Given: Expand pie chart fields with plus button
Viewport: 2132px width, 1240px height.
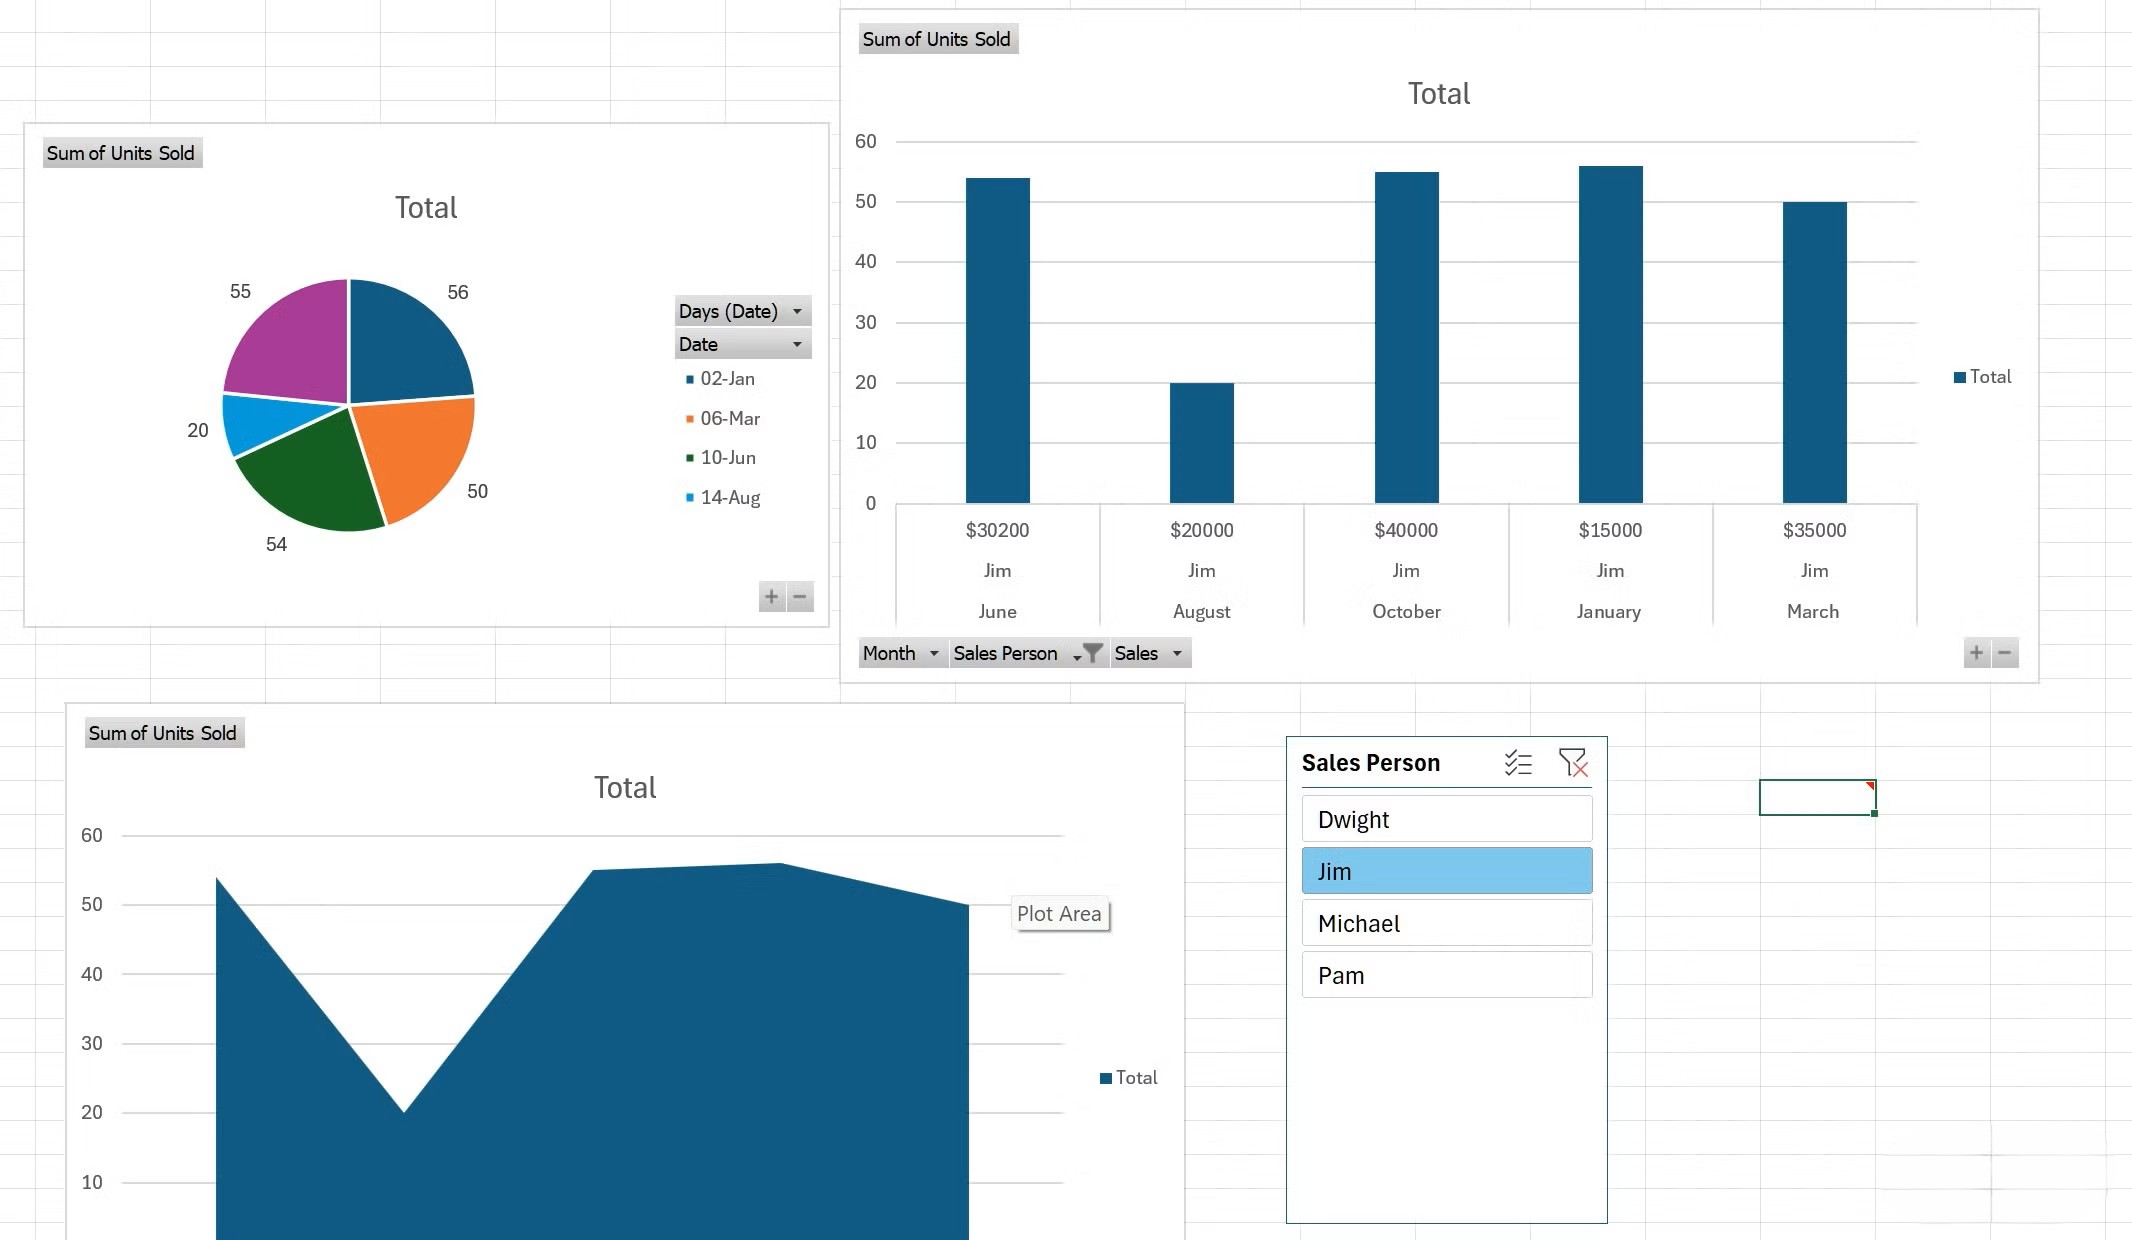Looking at the screenshot, I should (x=771, y=597).
